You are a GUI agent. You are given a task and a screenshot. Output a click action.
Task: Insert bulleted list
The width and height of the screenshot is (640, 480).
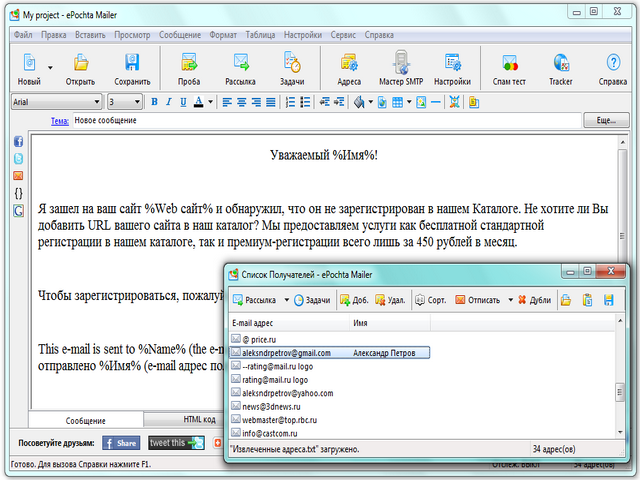point(305,102)
